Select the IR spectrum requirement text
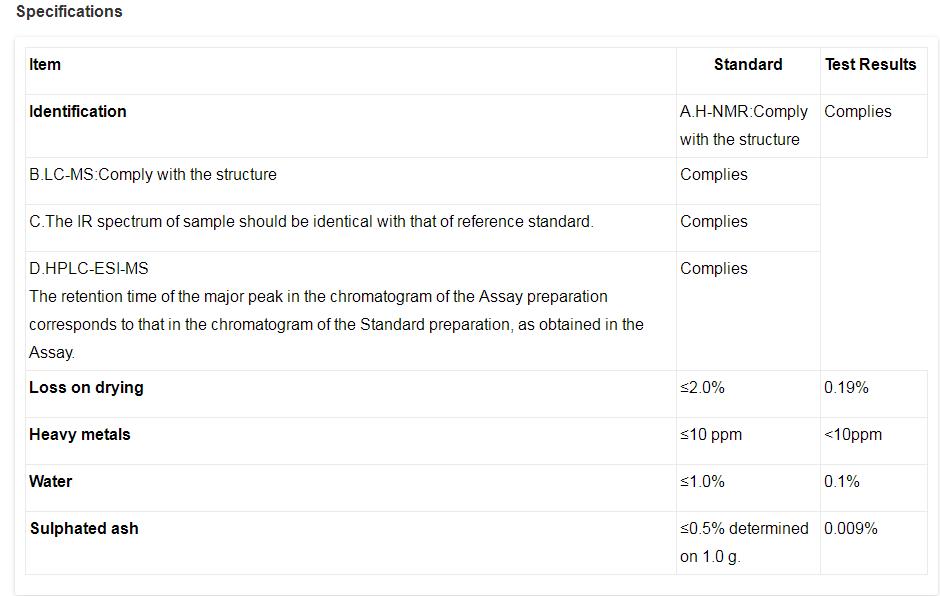The width and height of the screenshot is (940, 596). point(311,222)
